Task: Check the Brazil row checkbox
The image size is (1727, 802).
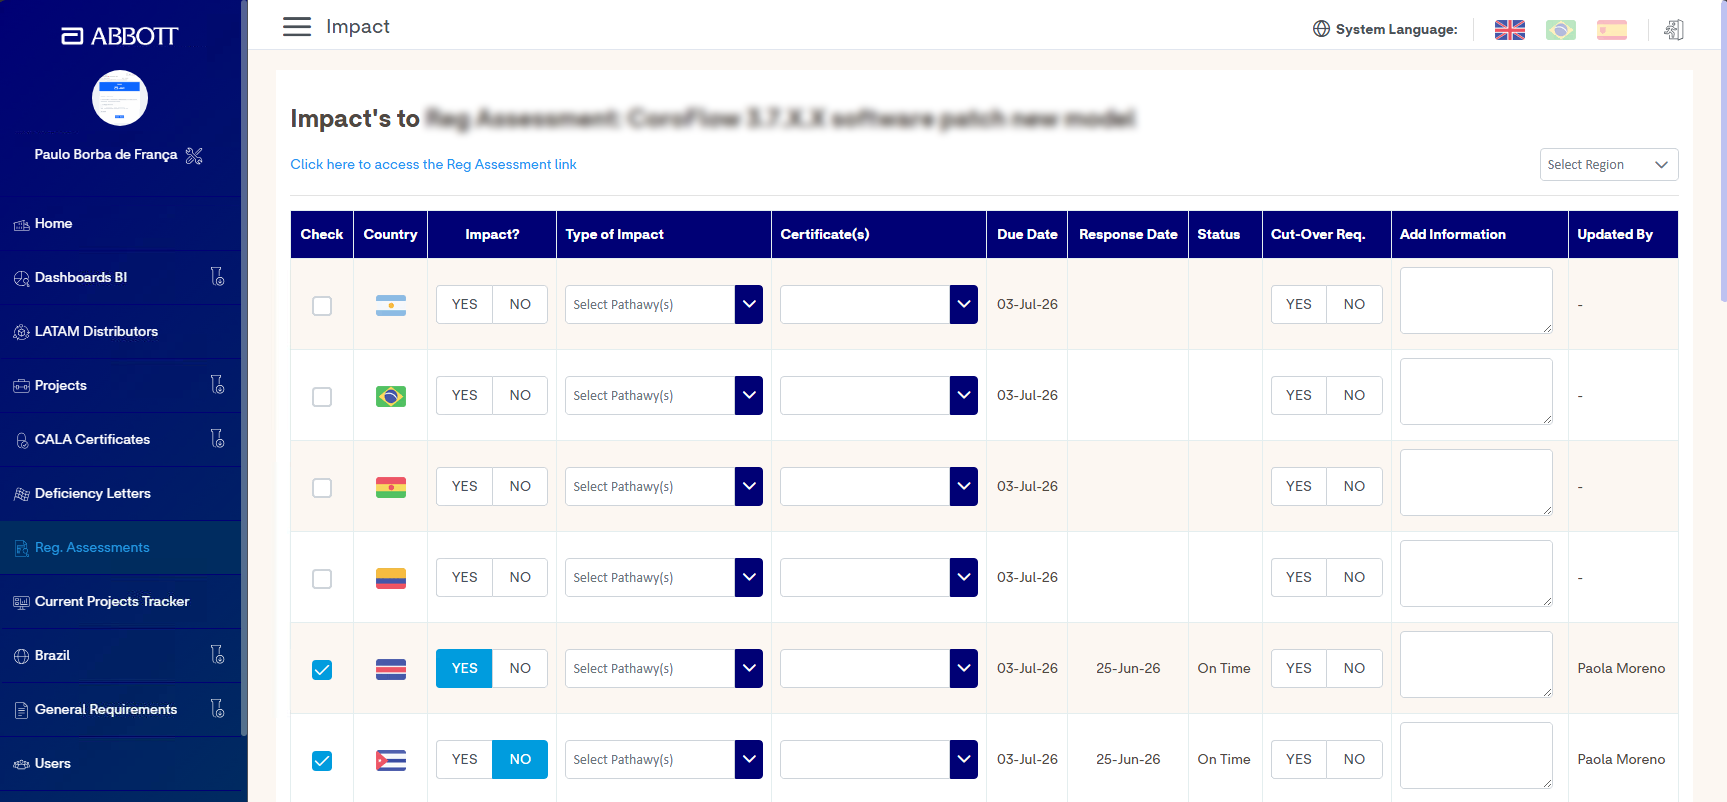Action: (322, 396)
